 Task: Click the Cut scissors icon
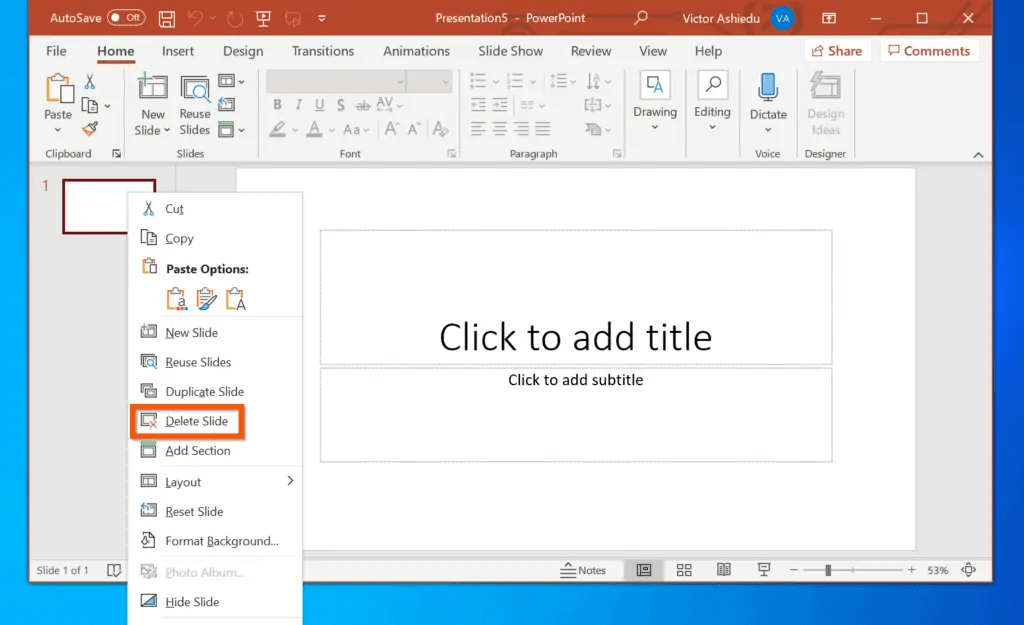pos(149,208)
